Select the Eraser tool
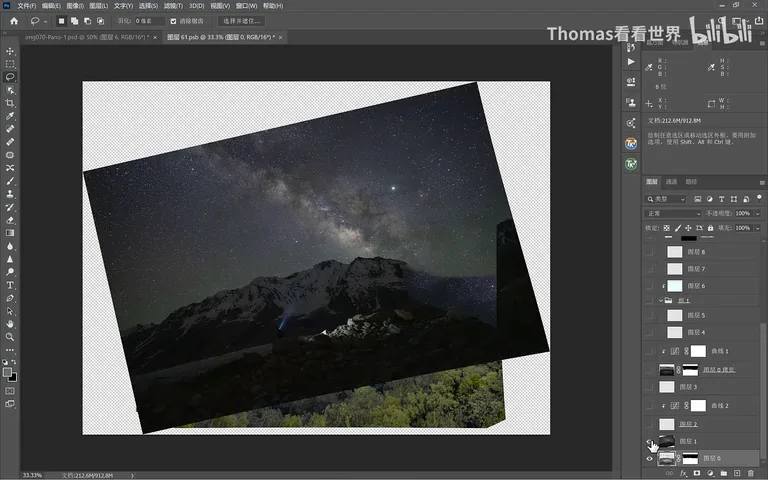The image size is (768, 480). pyautogui.click(x=10, y=220)
